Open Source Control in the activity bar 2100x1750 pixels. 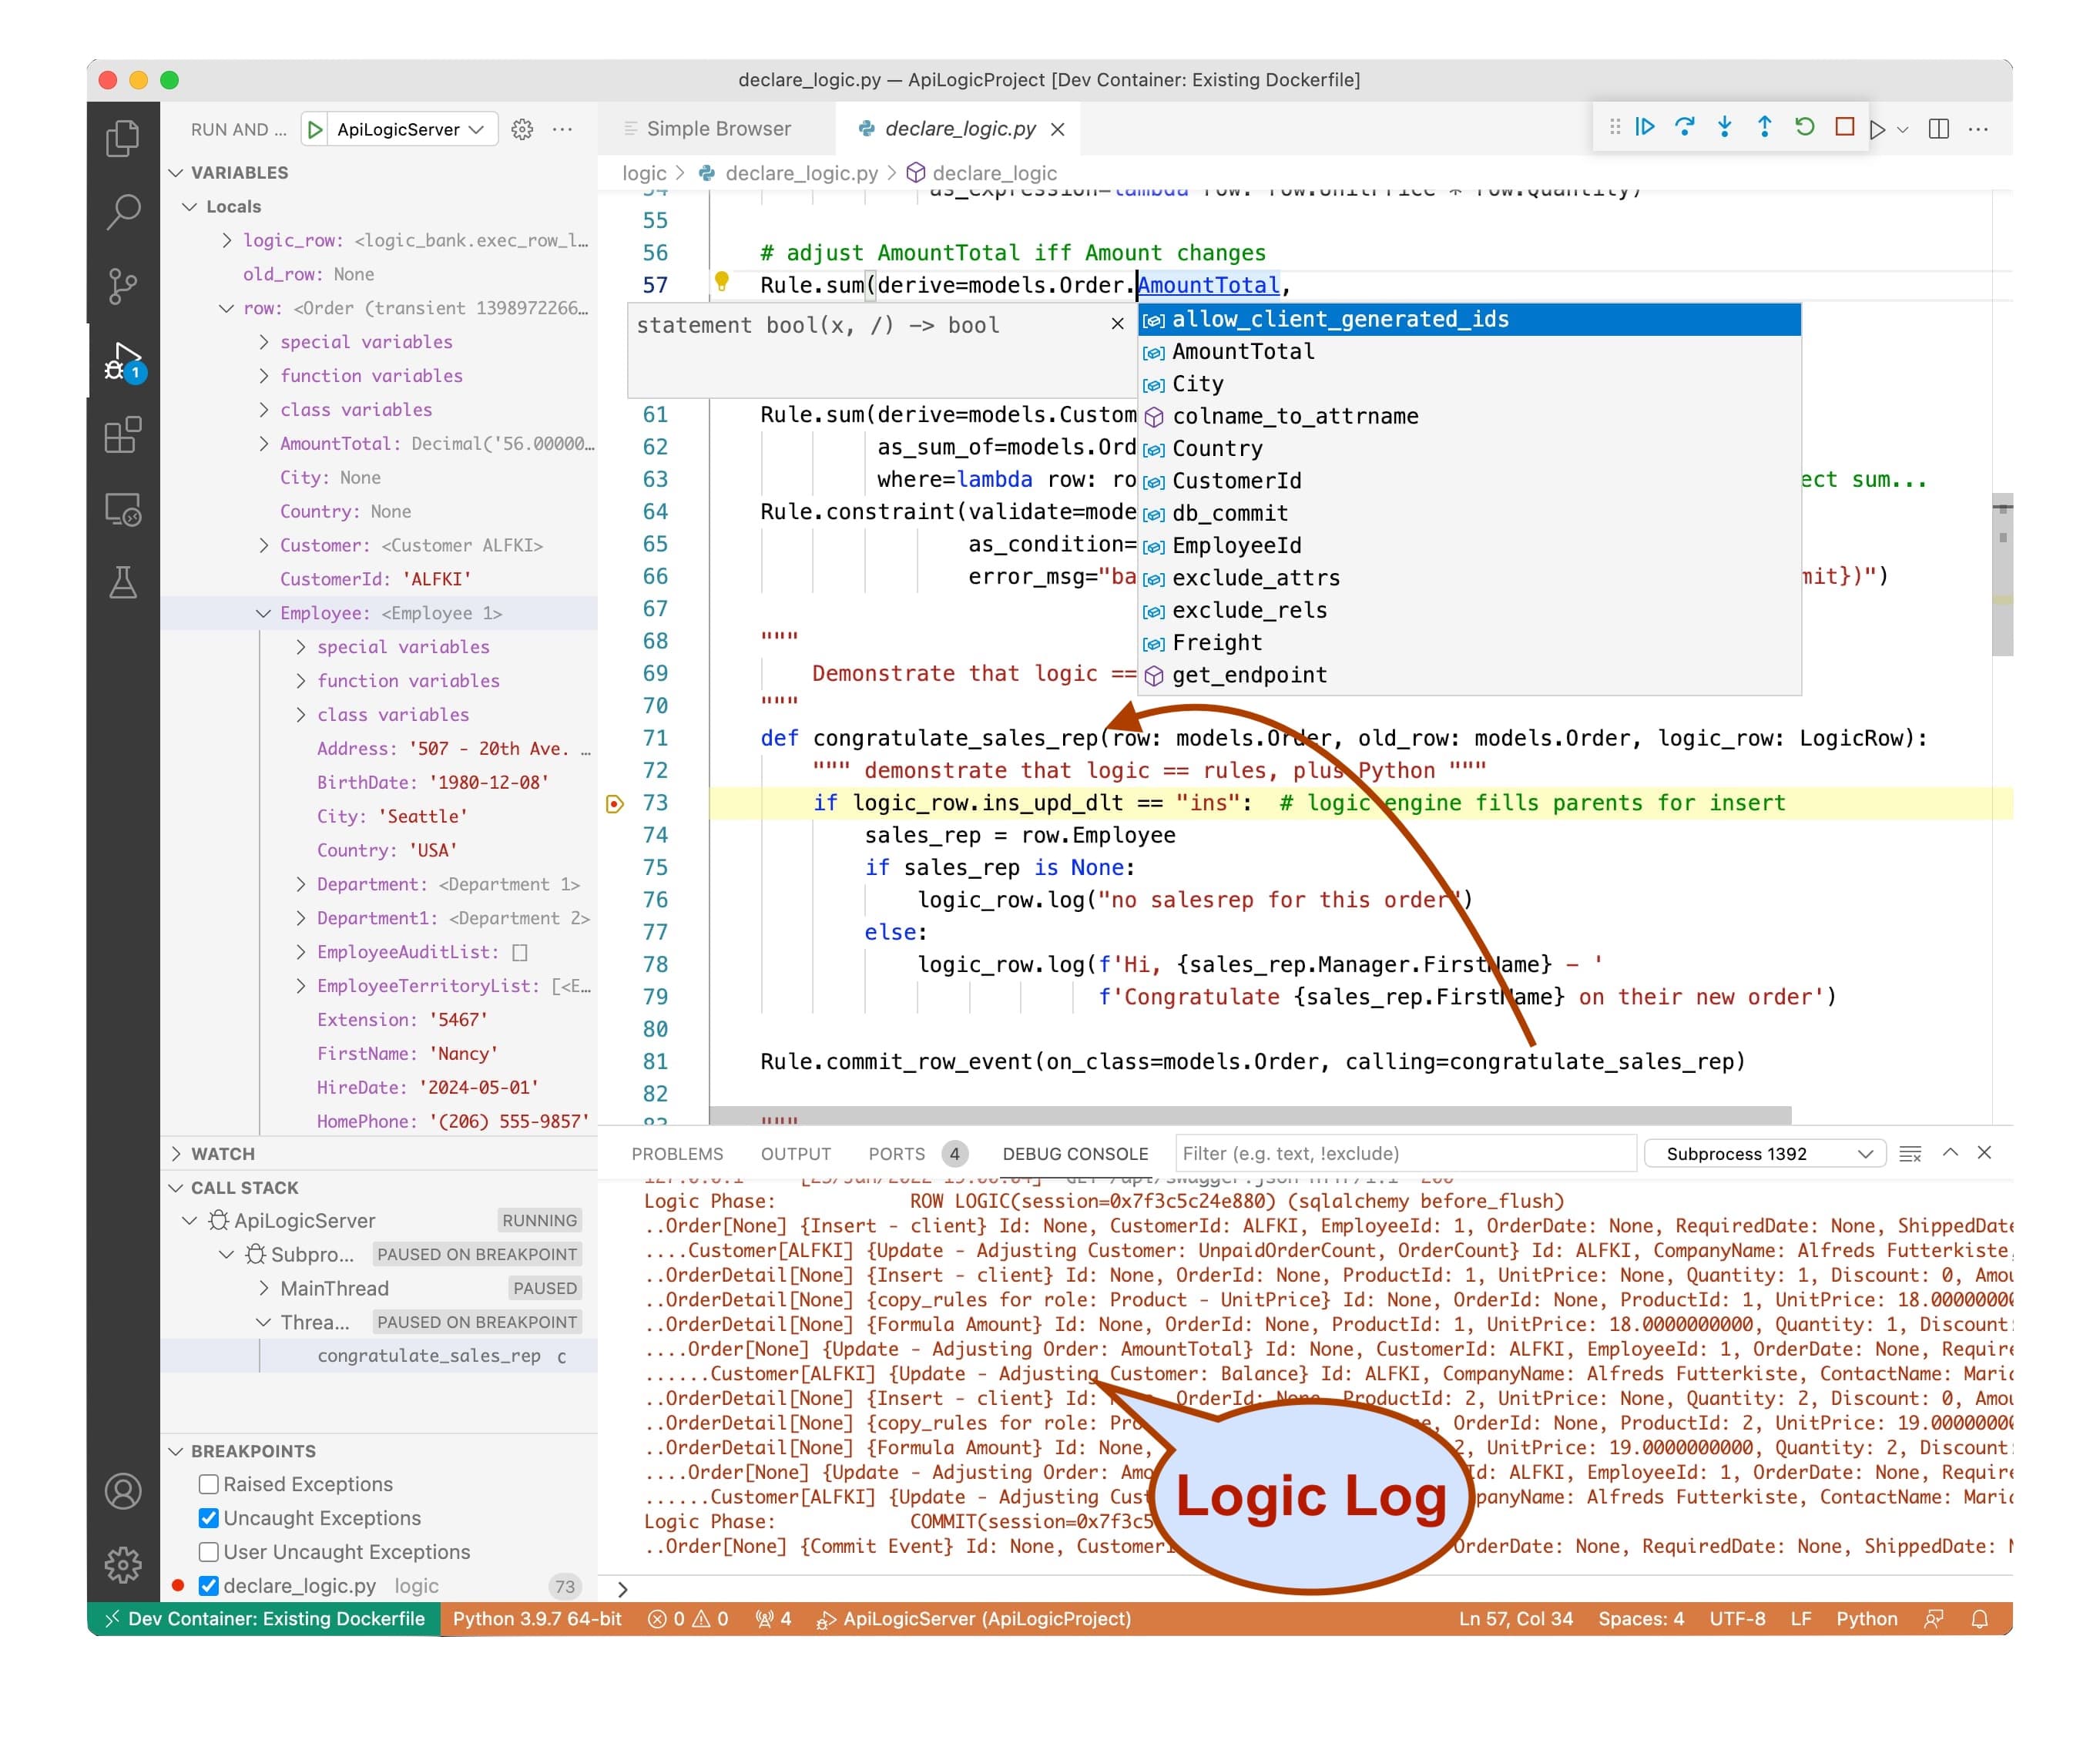[x=123, y=286]
